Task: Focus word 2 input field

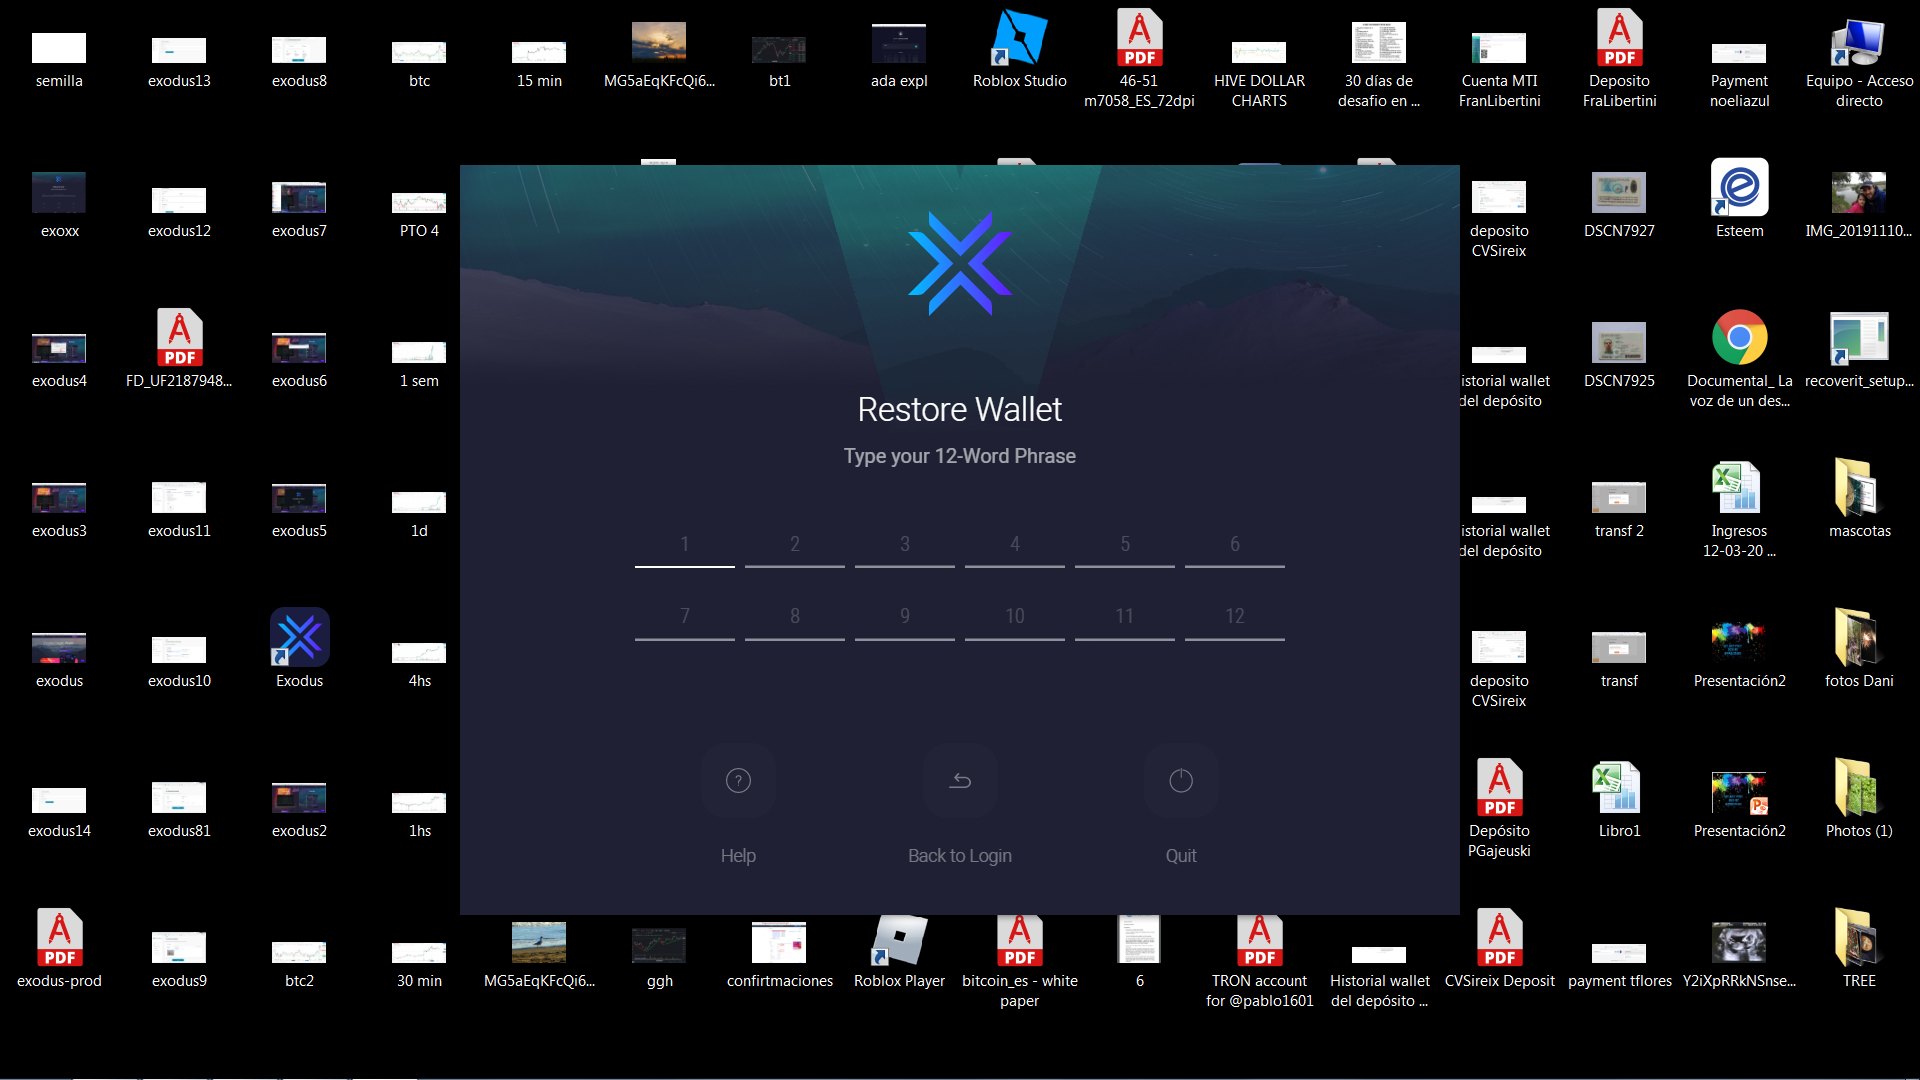Action: 795,545
